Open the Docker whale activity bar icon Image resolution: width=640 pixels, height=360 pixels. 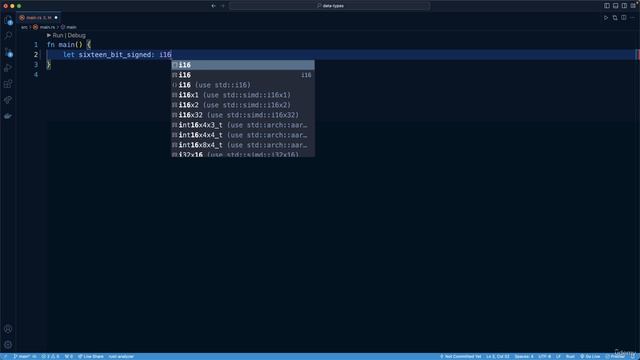pyautogui.click(x=8, y=116)
